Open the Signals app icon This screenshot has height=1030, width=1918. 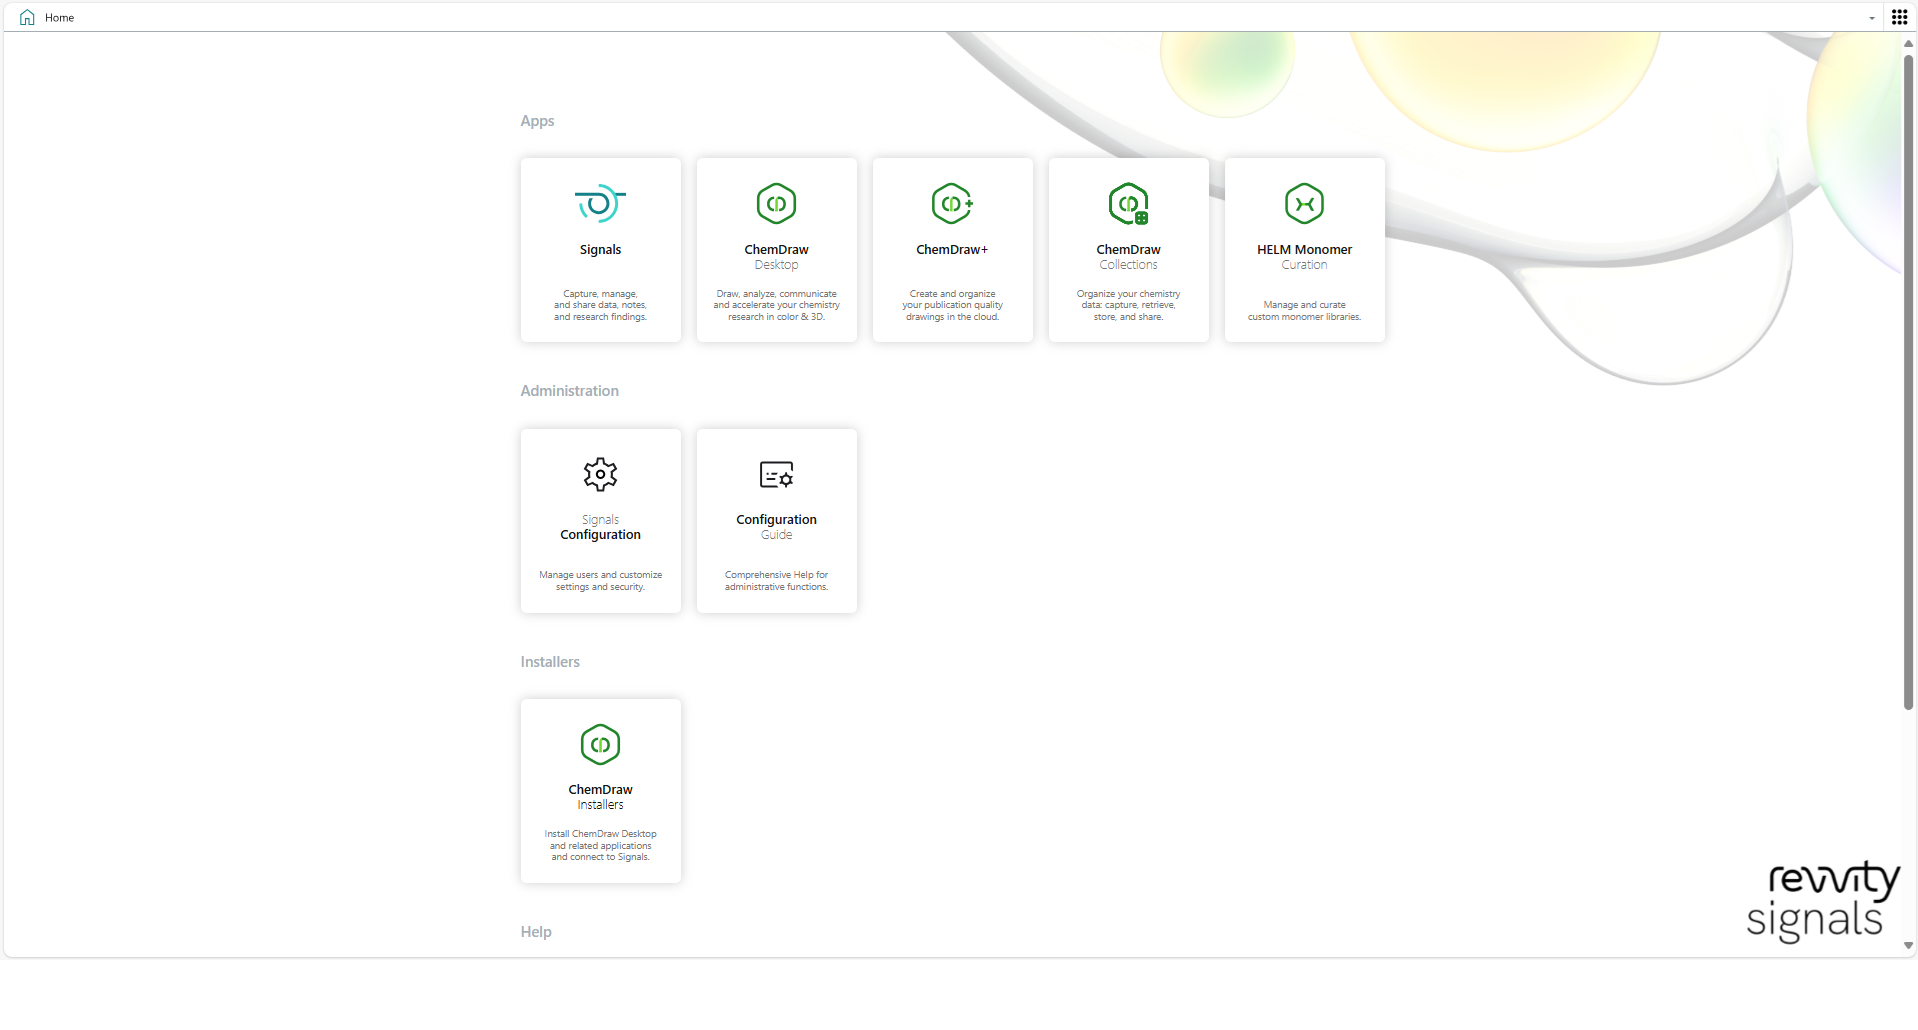pyautogui.click(x=600, y=204)
